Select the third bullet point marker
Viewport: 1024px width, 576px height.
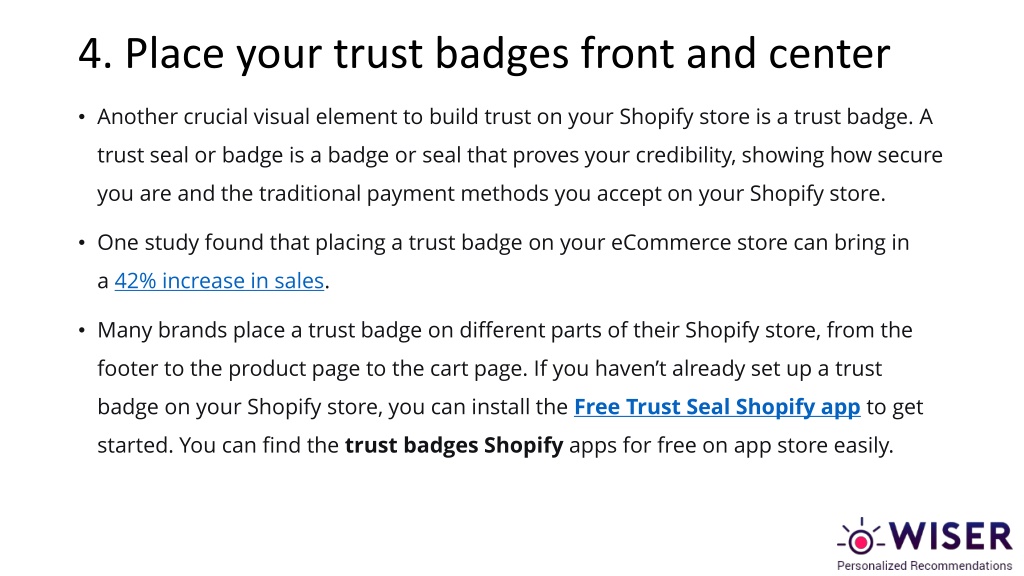(x=82, y=330)
